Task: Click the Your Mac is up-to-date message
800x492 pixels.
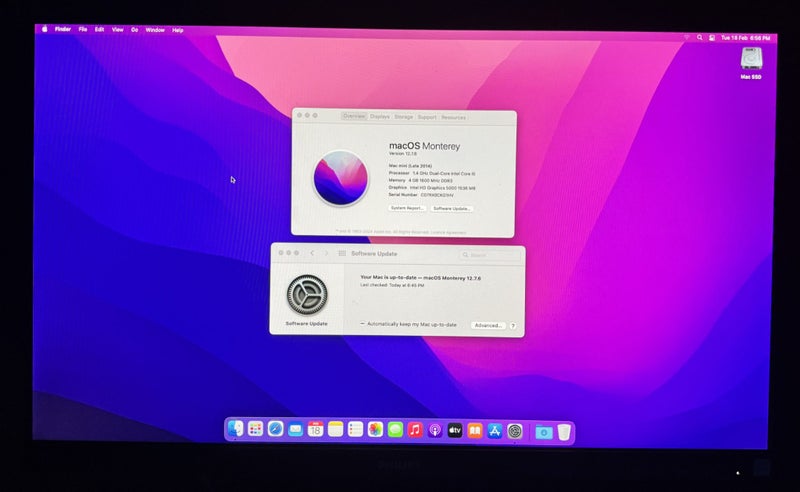Action: 420,278
